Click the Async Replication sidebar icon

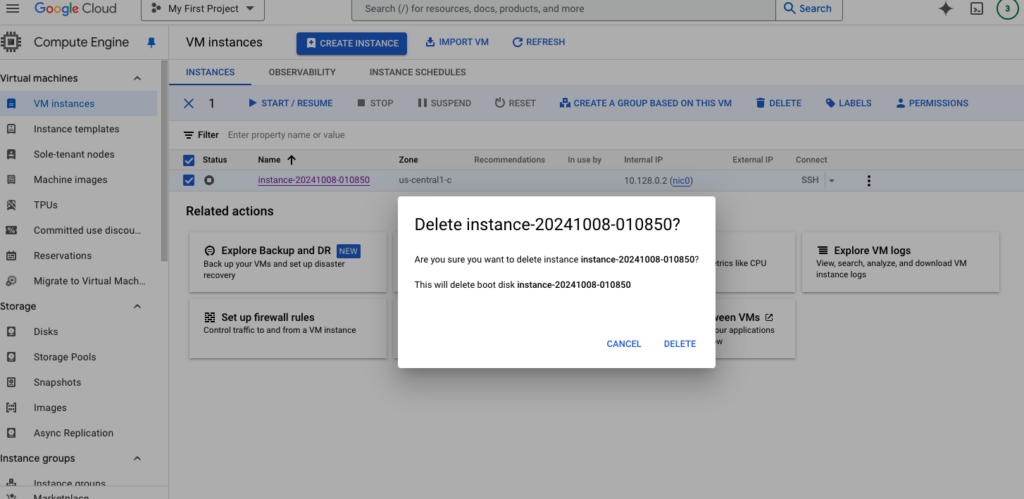click(x=11, y=433)
